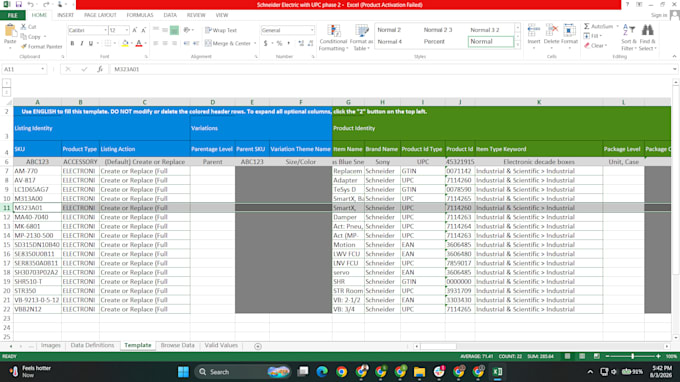Show outline level 2 button

click(7, 92)
